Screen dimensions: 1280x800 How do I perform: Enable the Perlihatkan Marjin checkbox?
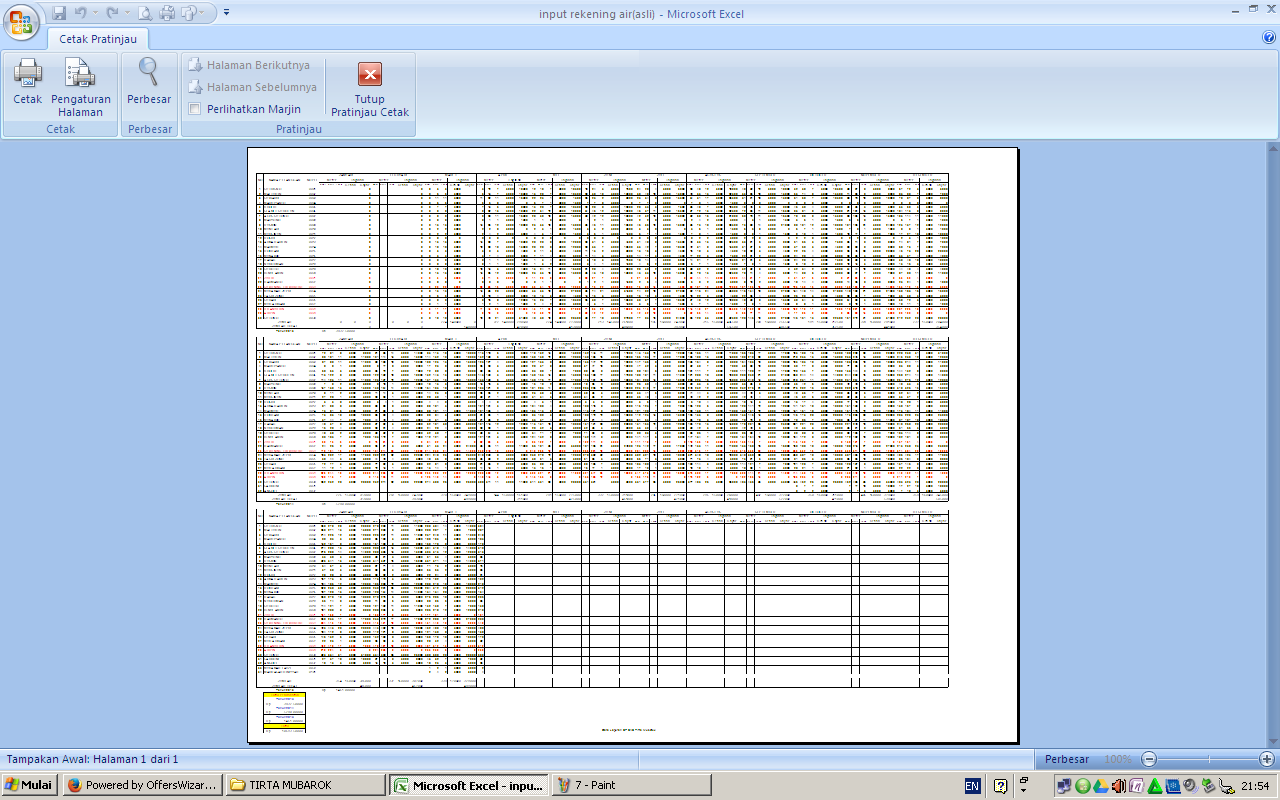coord(194,109)
